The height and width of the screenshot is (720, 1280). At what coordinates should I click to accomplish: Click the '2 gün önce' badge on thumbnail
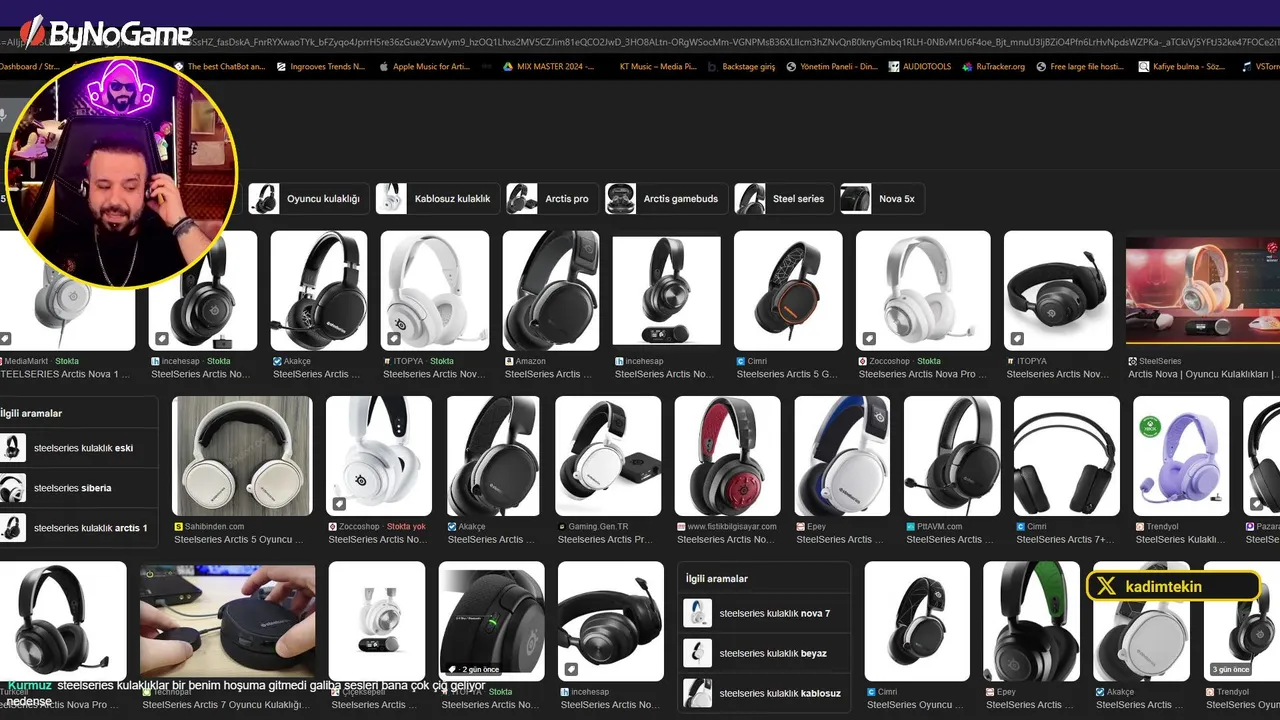[x=474, y=669]
